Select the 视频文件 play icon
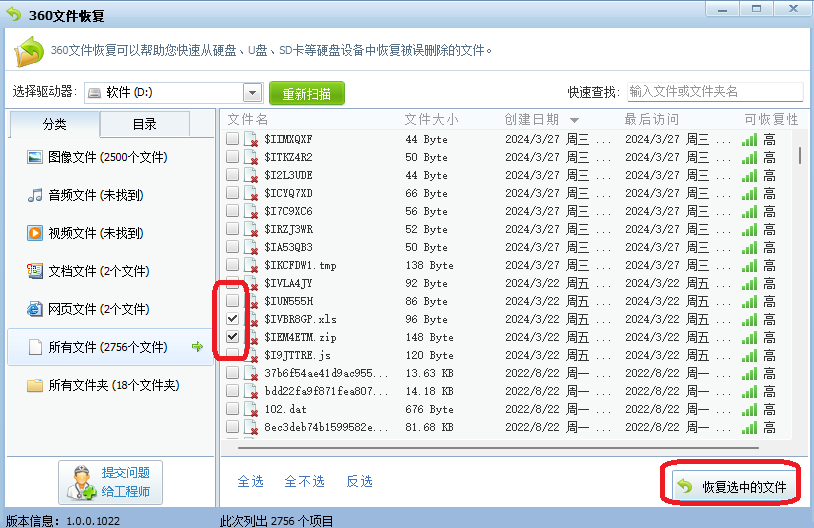 [35, 233]
